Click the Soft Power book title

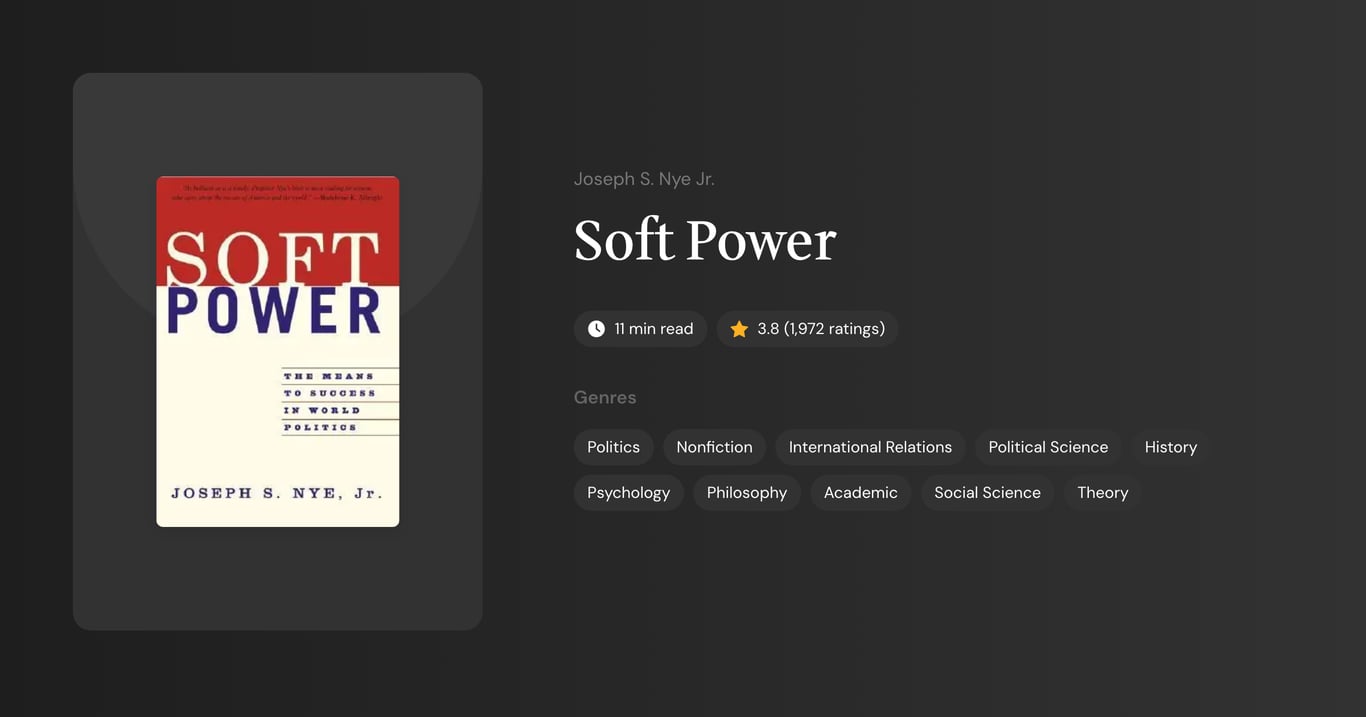[x=704, y=241]
